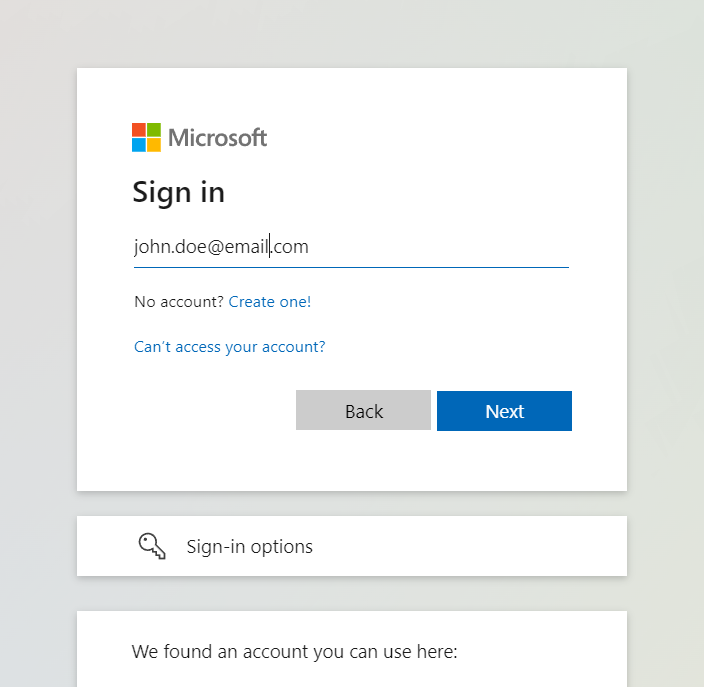Click the Microsoft four-square logo
Screen dimensions: 704x687
click(x=146, y=137)
